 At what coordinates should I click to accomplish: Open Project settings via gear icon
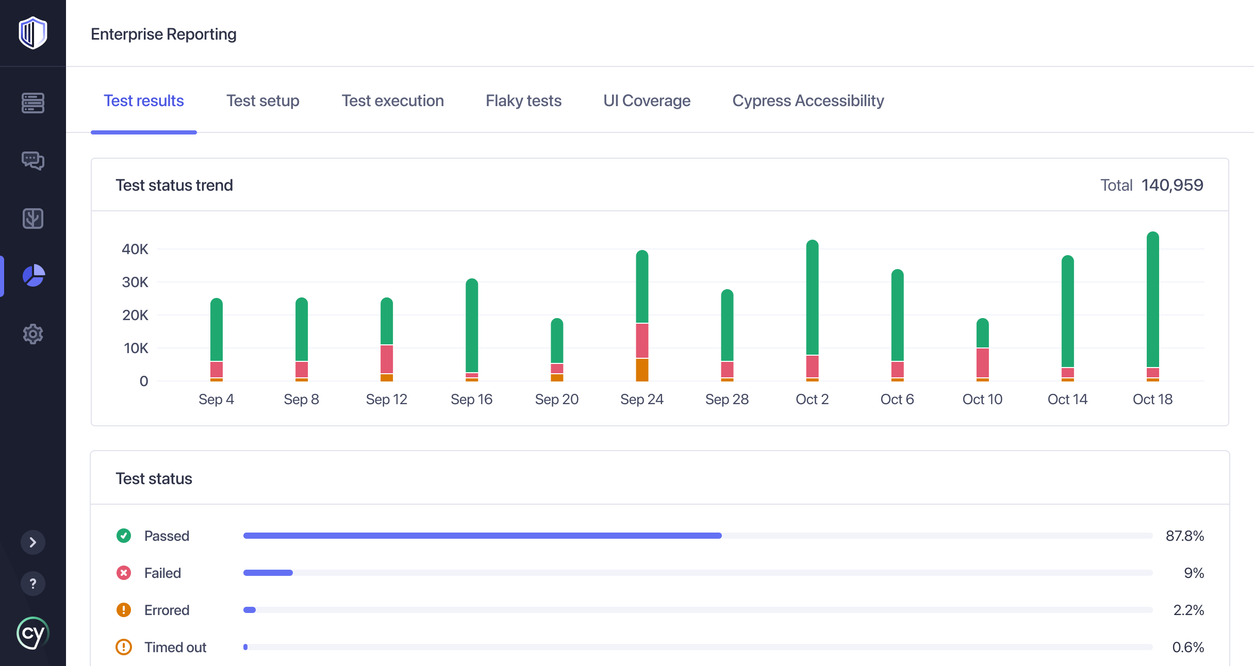pyautogui.click(x=33, y=333)
